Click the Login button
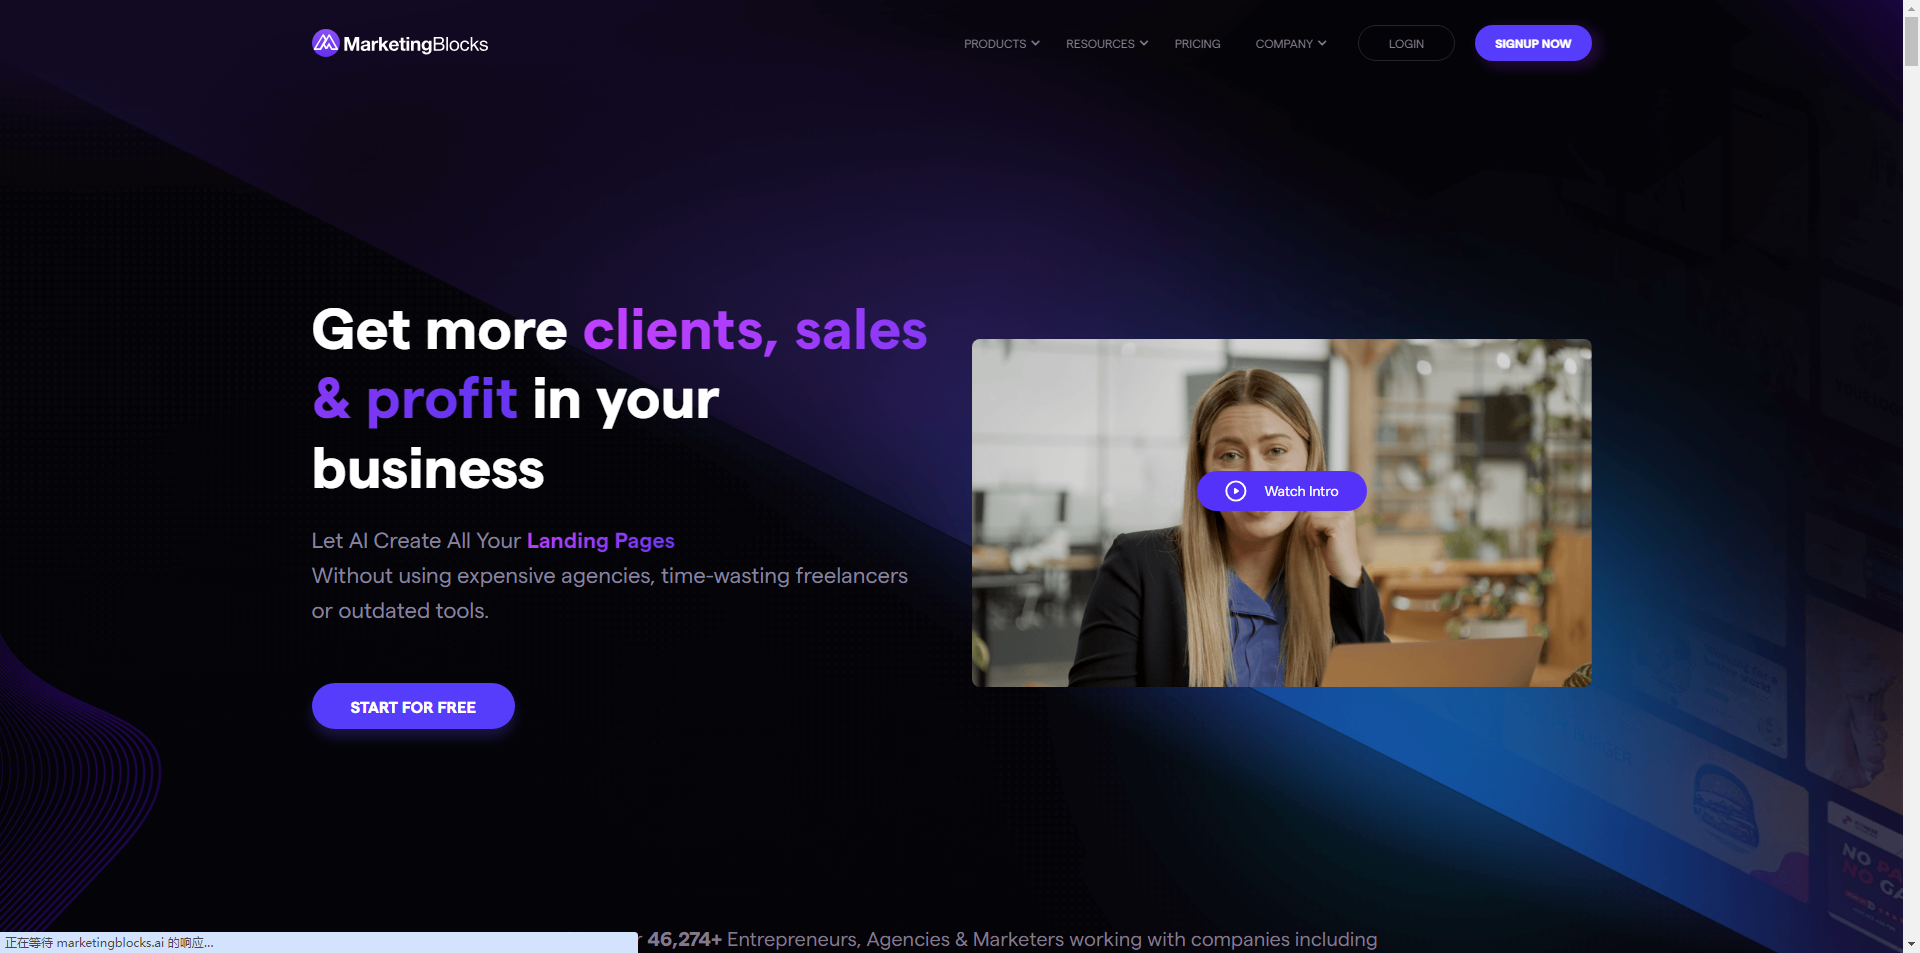Viewport: 1920px width, 953px height. coord(1406,43)
